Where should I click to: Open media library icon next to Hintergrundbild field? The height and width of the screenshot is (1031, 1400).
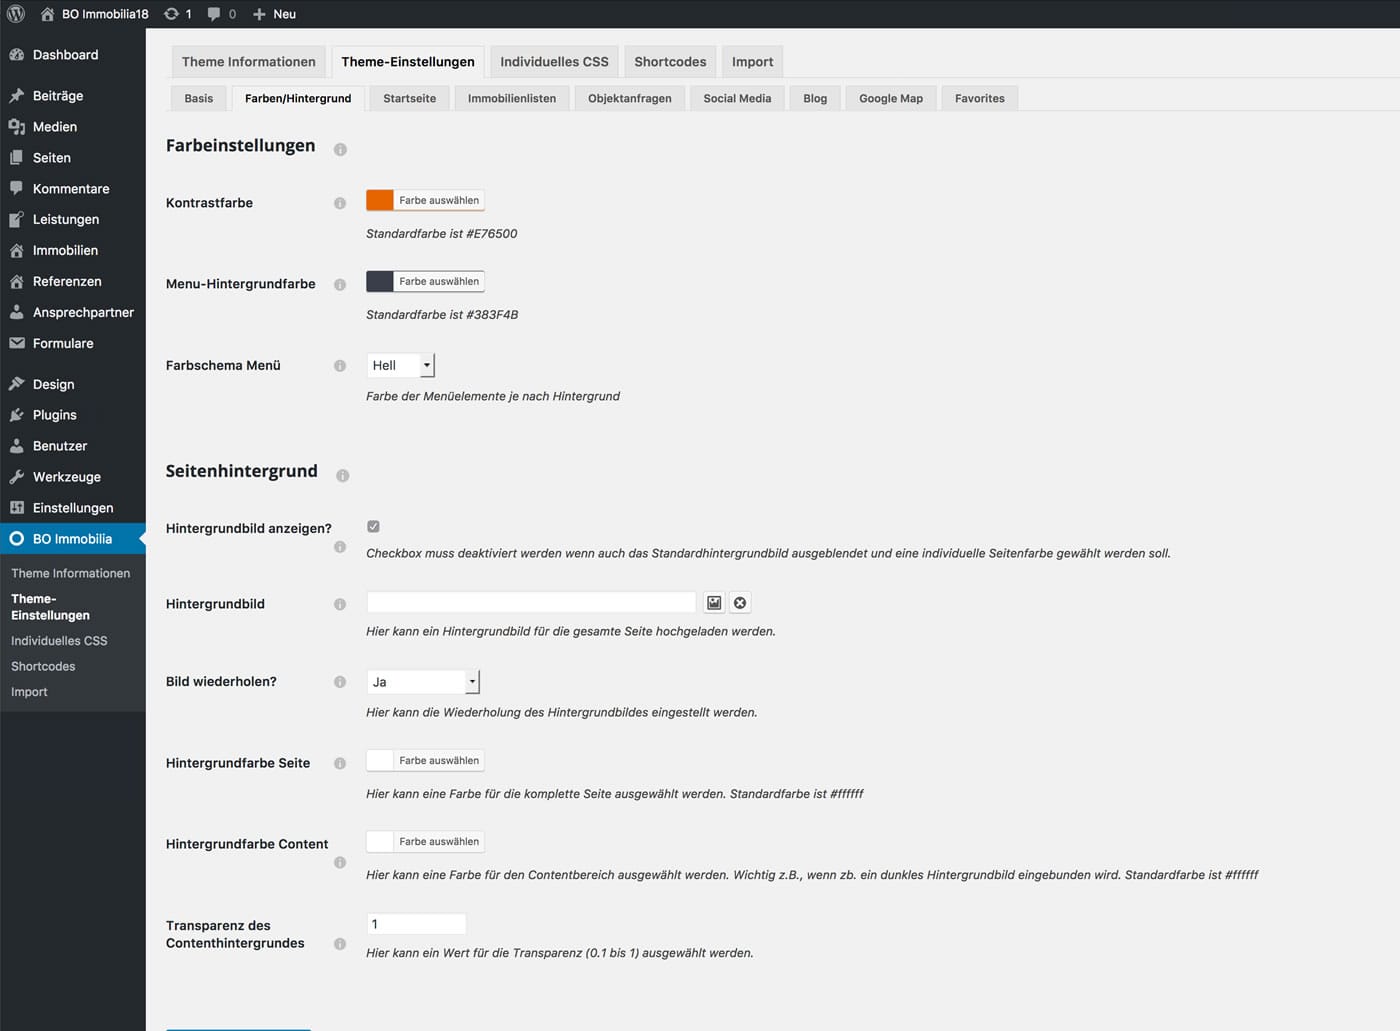coord(714,603)
